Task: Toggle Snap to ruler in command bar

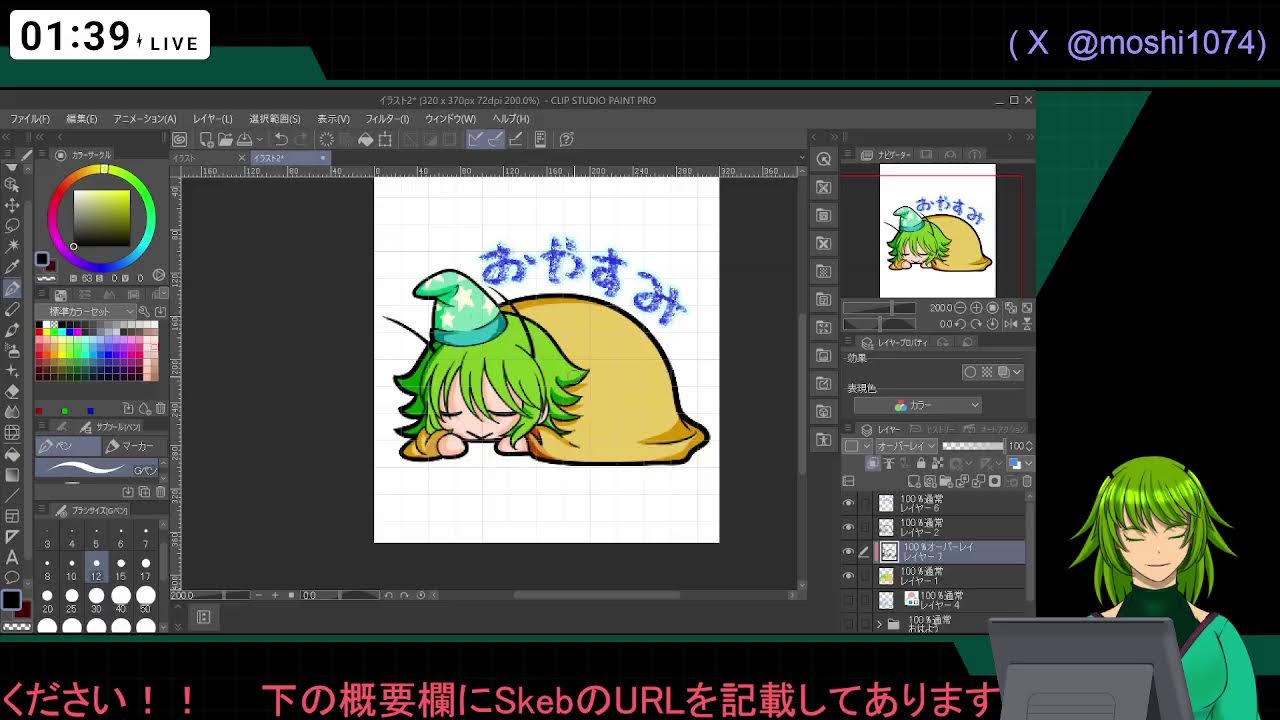Action: tap(475, 139)
